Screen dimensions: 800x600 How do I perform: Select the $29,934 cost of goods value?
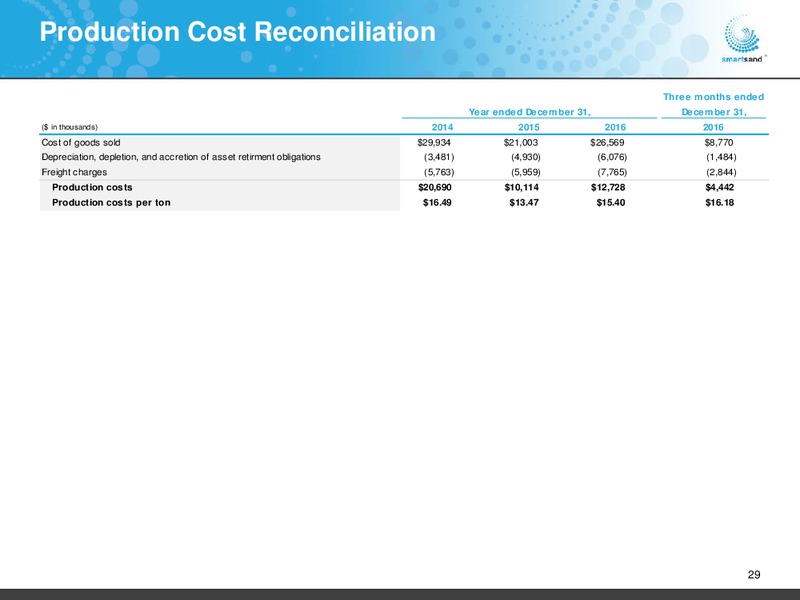[x=434, y=142]
